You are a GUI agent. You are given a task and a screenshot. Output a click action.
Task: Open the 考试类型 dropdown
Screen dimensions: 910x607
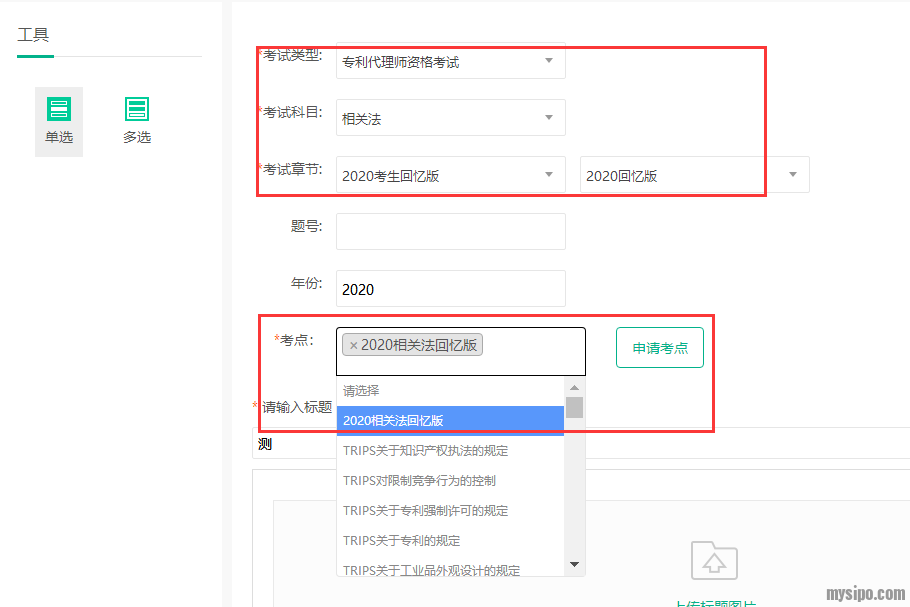[x=450, y=61]
